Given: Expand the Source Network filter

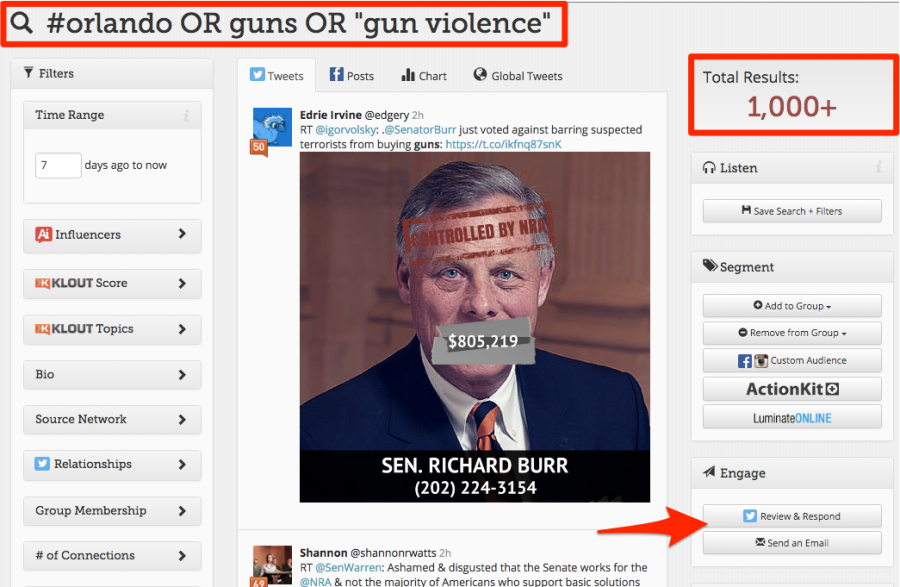Looking at the screenshot, I should pyautogui.click(x=112, y=419).
